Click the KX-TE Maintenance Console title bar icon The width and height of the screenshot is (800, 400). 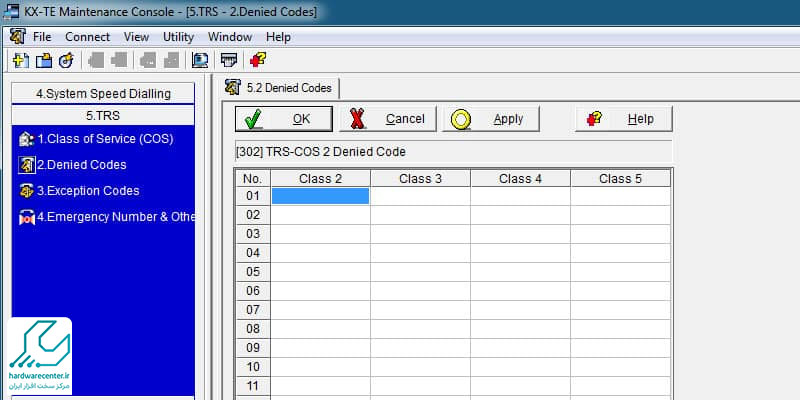[11, 11]
